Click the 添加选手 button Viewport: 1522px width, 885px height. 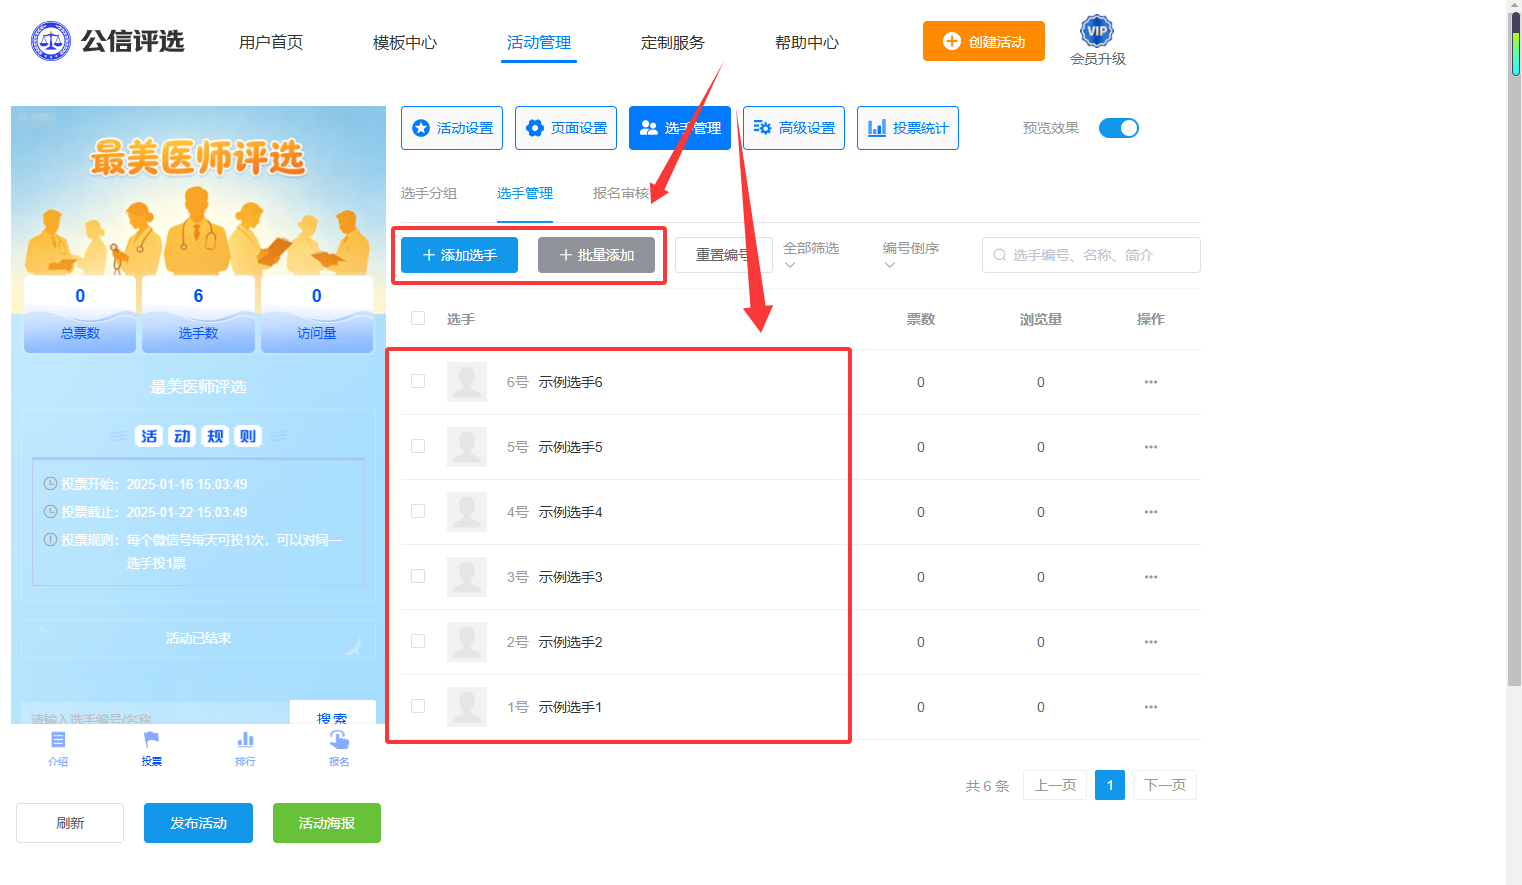point(460,255)
